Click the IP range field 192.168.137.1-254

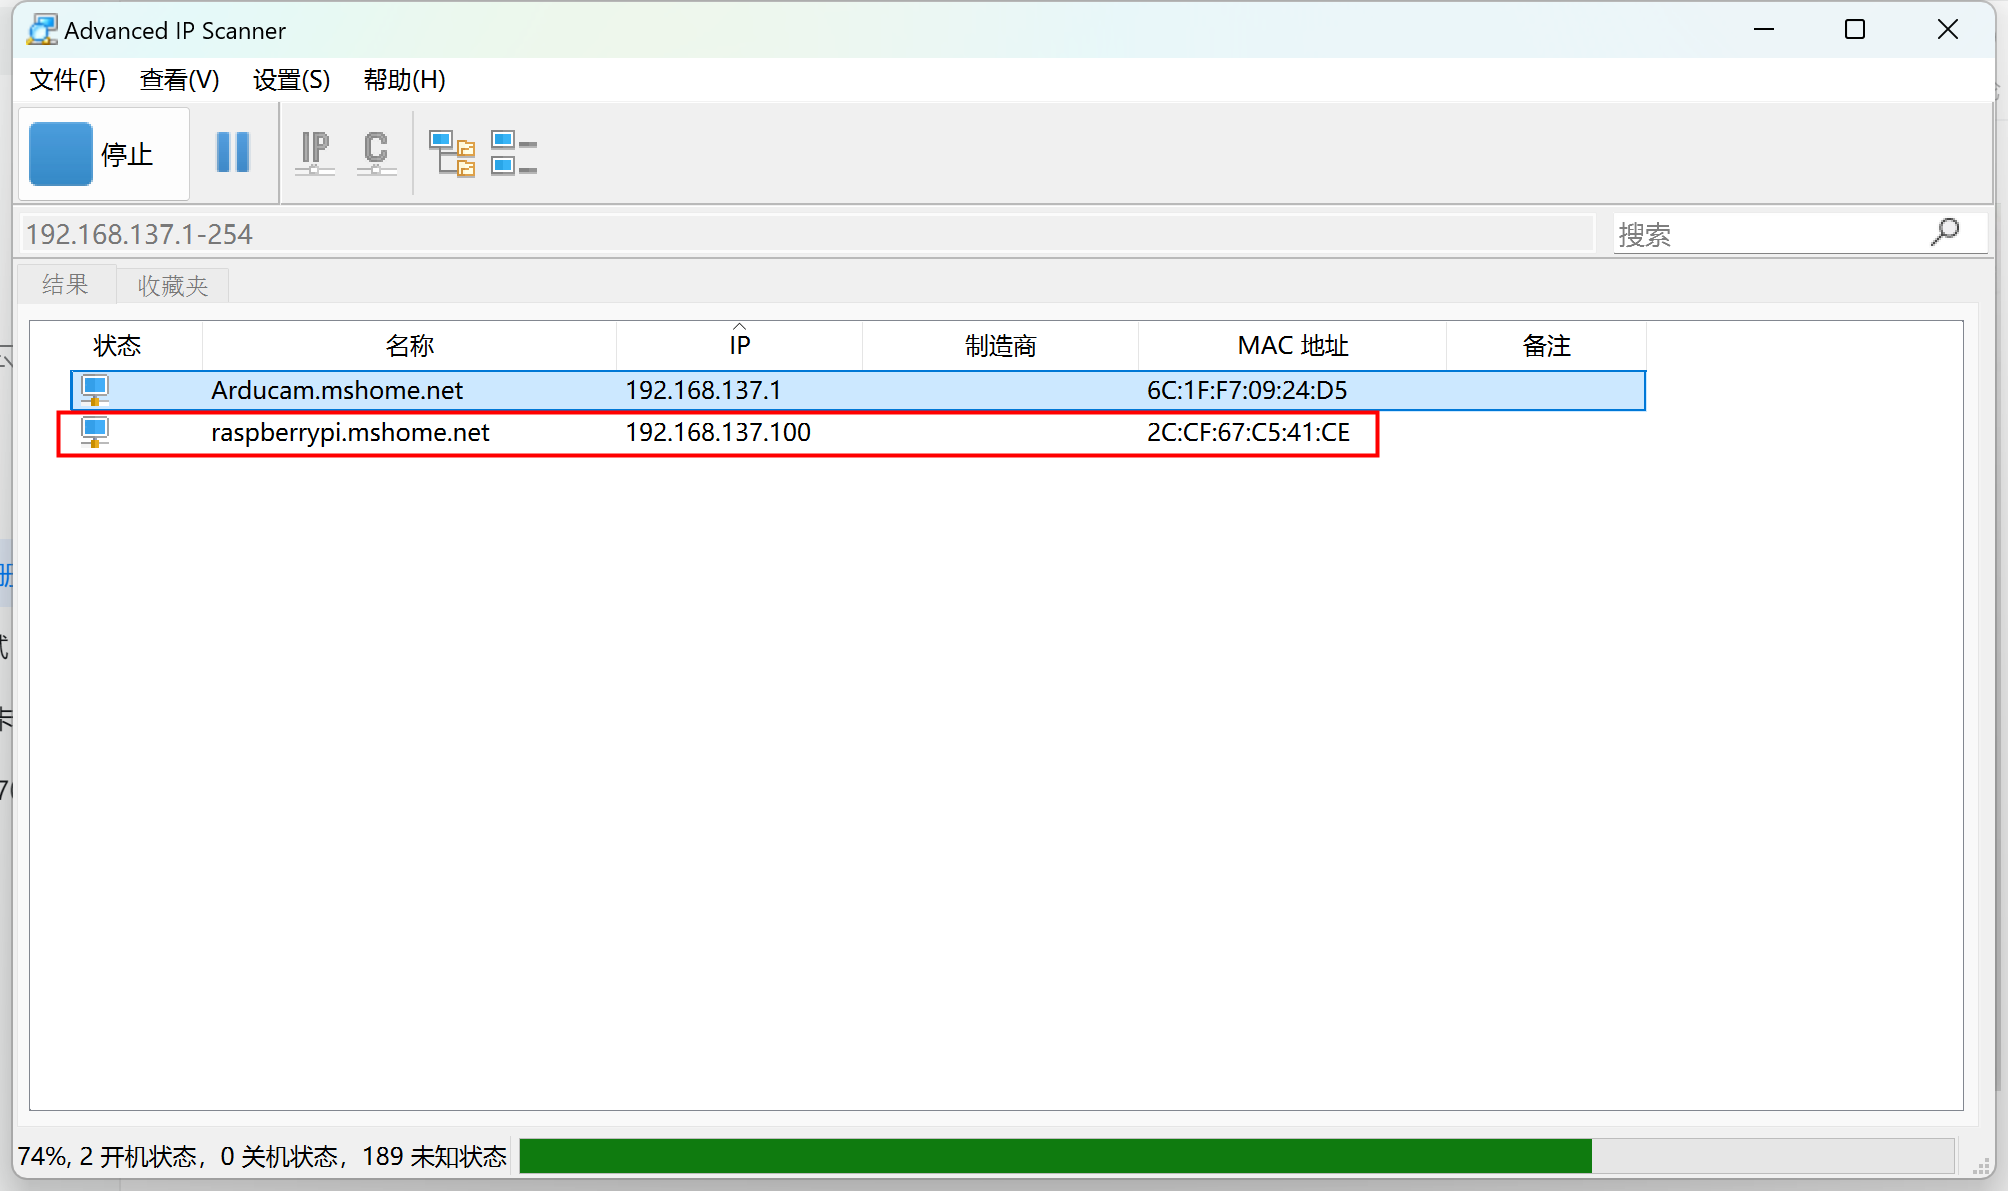pos(806,234)
